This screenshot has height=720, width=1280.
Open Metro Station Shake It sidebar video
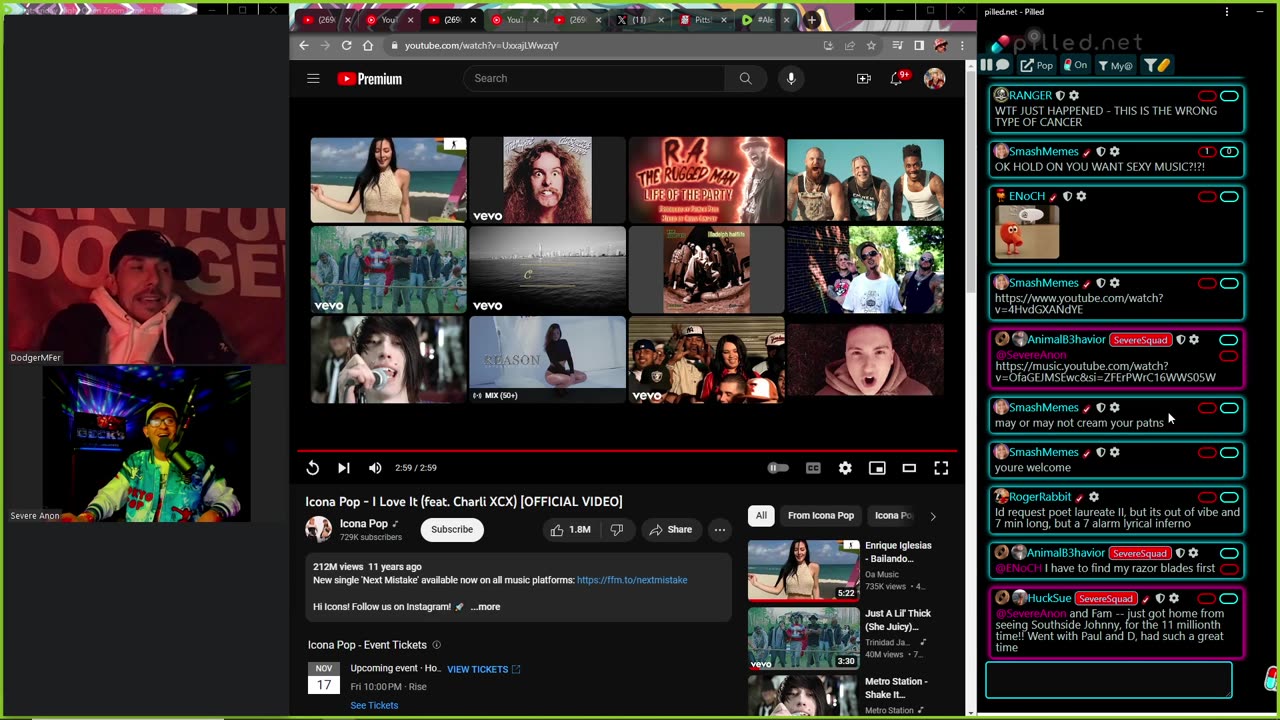point(803,696)
